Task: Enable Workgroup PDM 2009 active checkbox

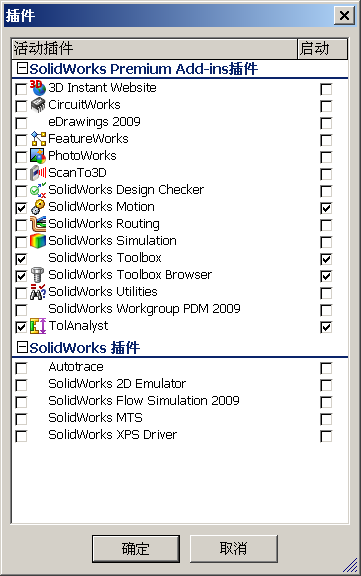Action: [x=21, y=310]
